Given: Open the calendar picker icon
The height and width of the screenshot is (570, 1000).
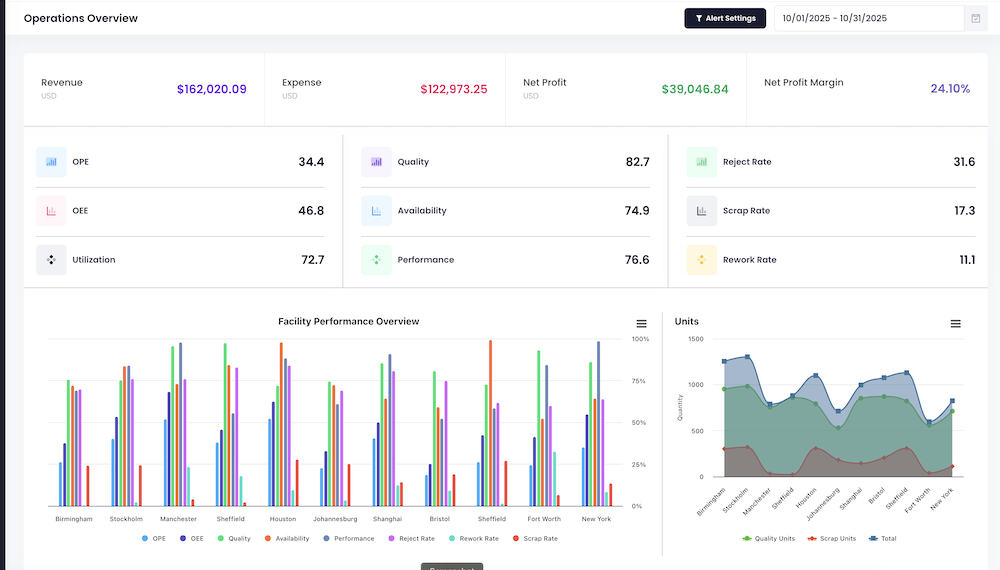Looking at the screenshot, I should pos(975,18).
